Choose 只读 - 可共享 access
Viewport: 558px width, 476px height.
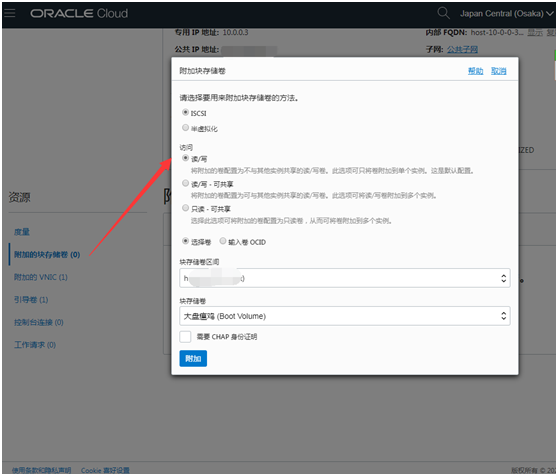point(185,208)
